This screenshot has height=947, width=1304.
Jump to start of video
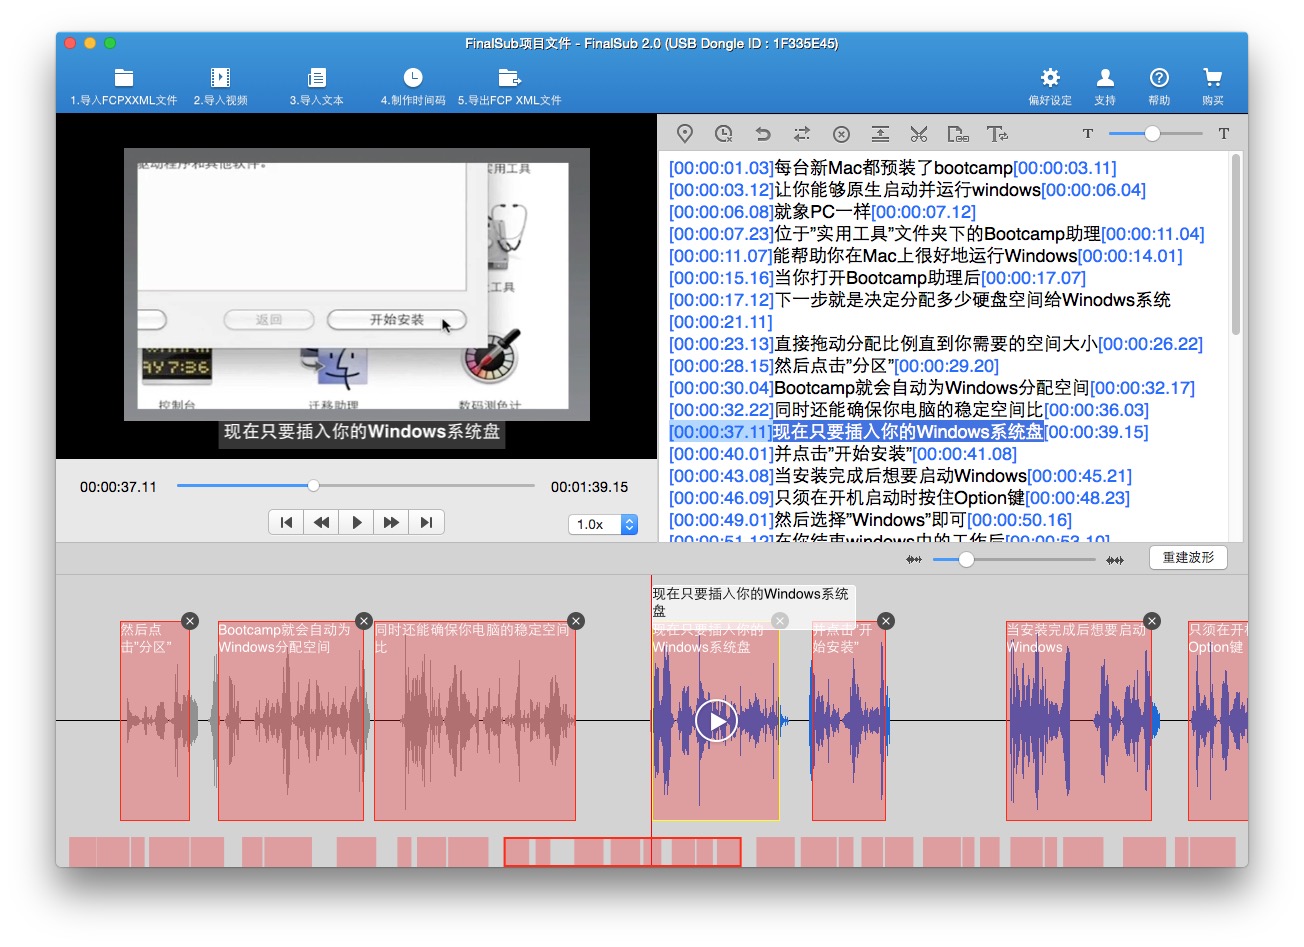286,522
